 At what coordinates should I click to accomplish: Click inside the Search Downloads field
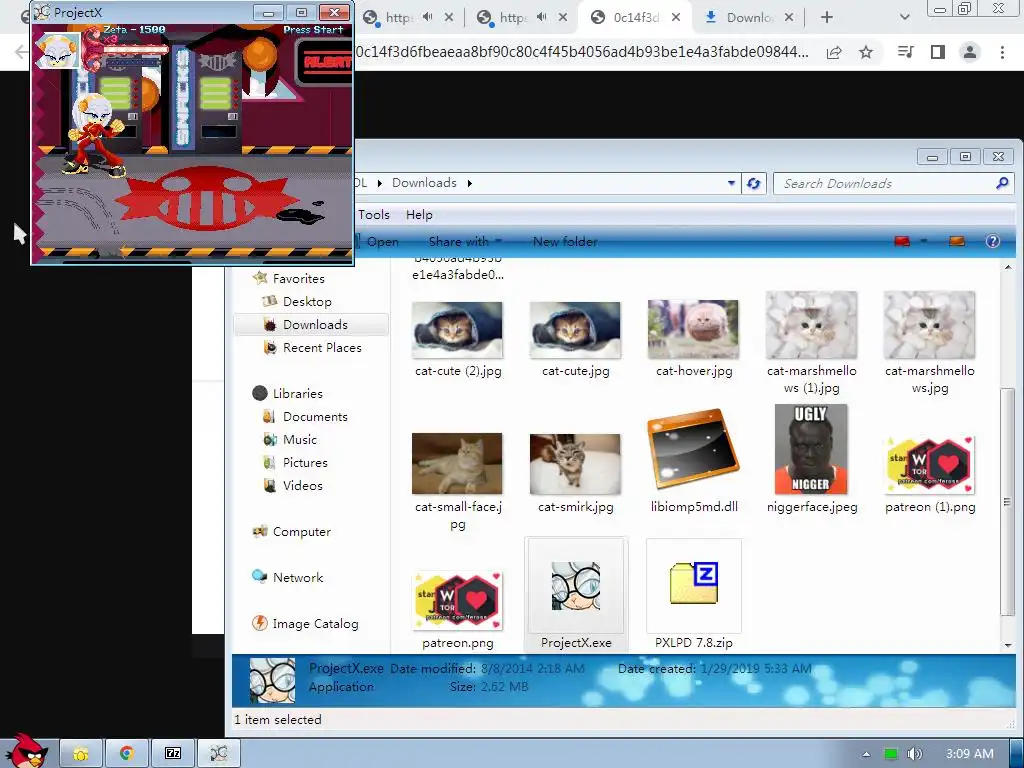click(x=885, y=184)
